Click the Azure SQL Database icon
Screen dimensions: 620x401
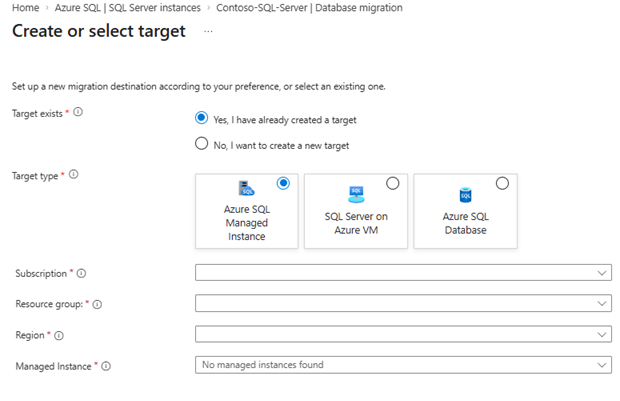[x=465, y=194]
